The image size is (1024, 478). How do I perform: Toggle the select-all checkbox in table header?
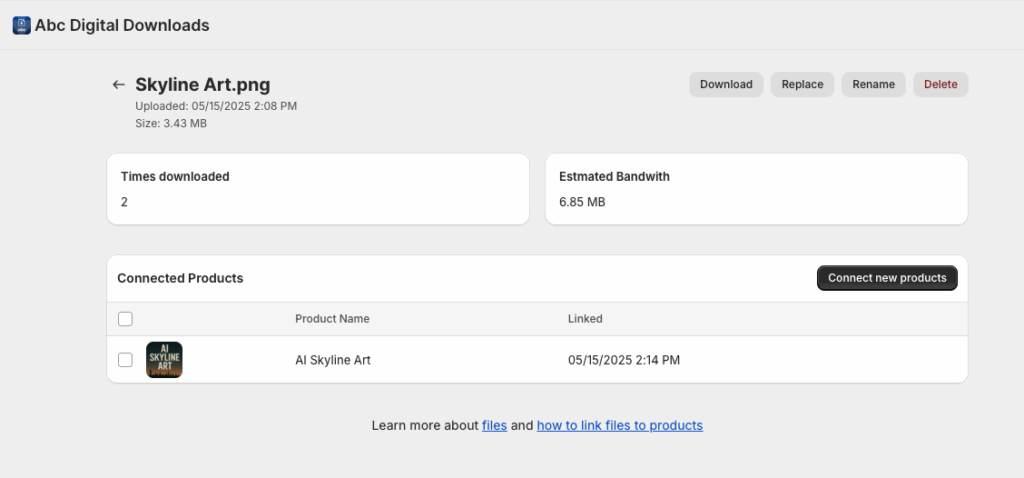click(x=125, y=319)
